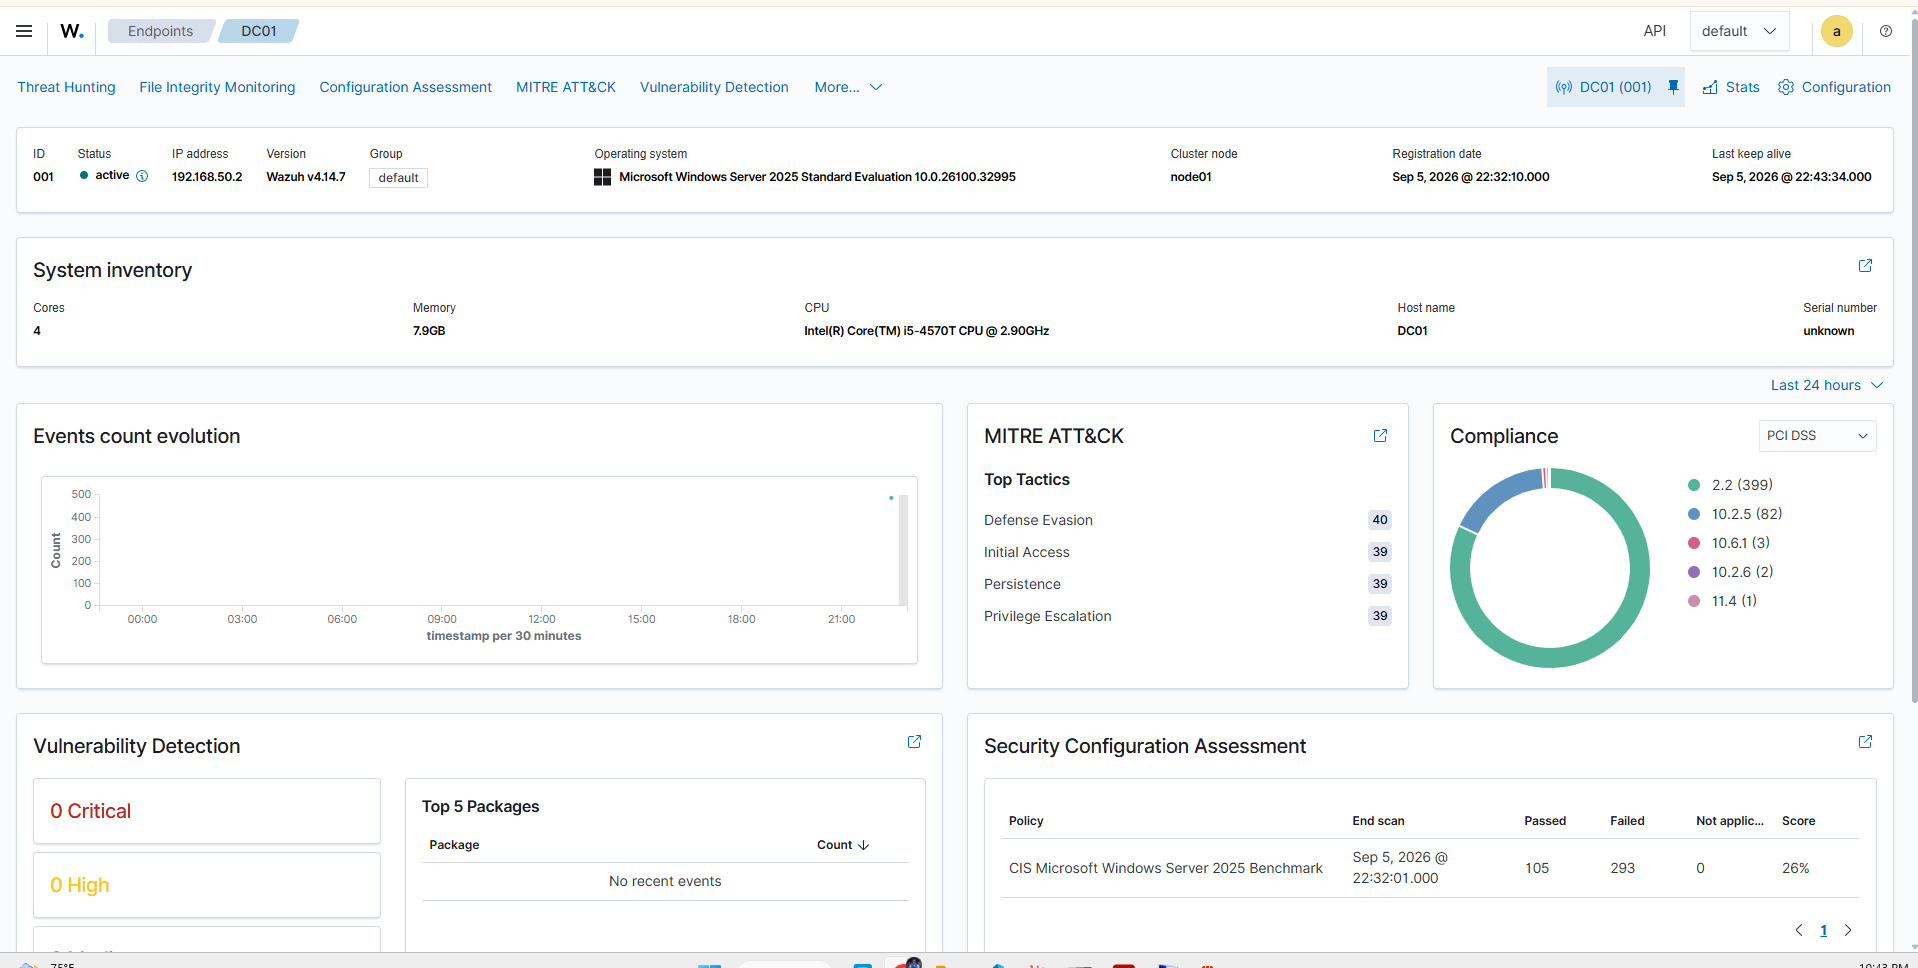Go to the Endpoints breadcrumb
Viewport: 1918px width, 968px height.
coord(160,31)
